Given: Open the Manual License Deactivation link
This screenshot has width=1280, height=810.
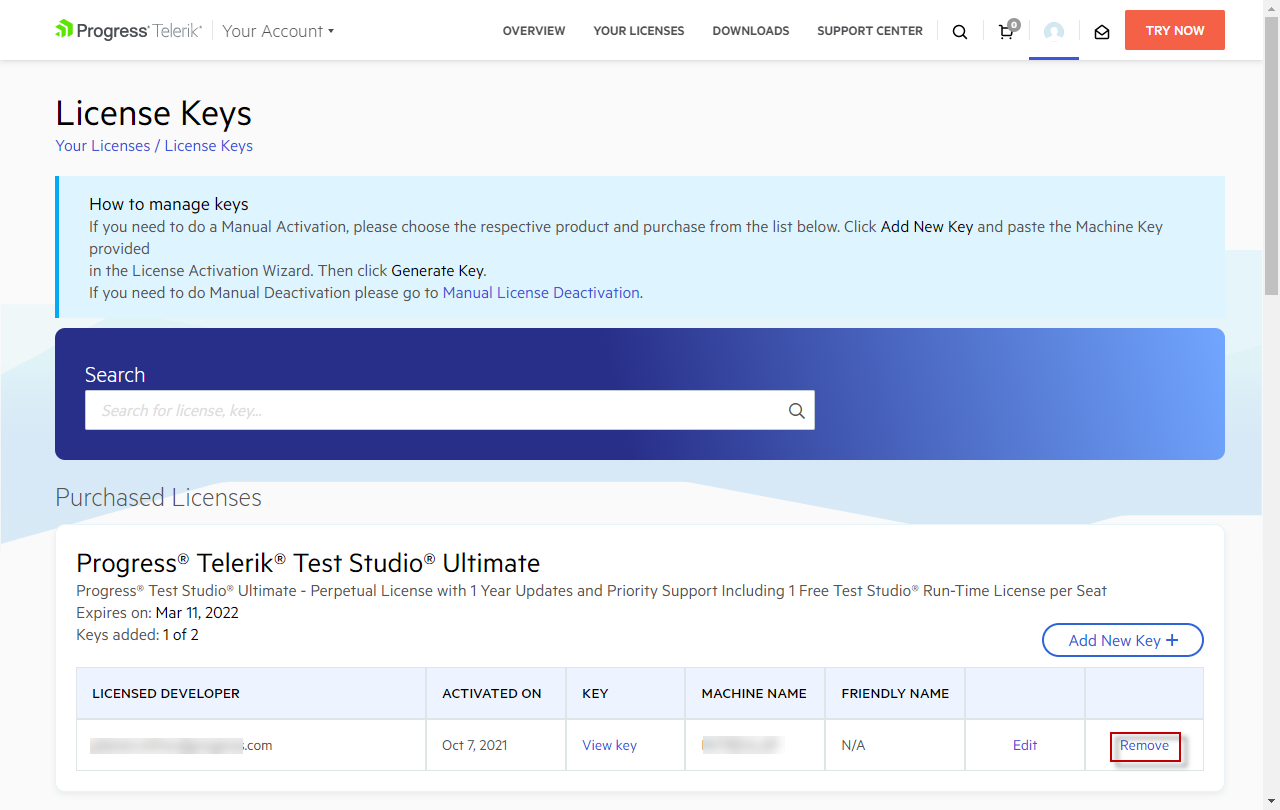Looking at the screenshot, I should point(541,293).
